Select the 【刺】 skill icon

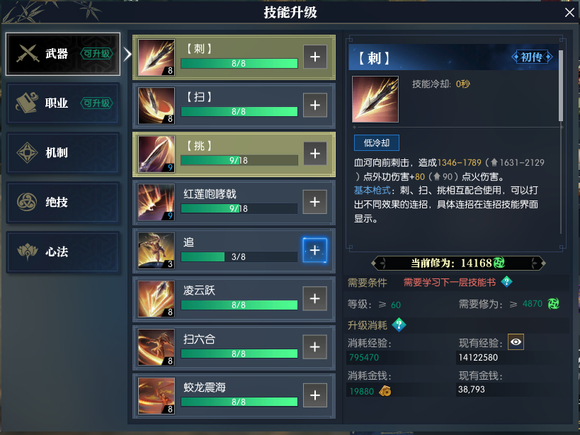[x=156, y=57]
